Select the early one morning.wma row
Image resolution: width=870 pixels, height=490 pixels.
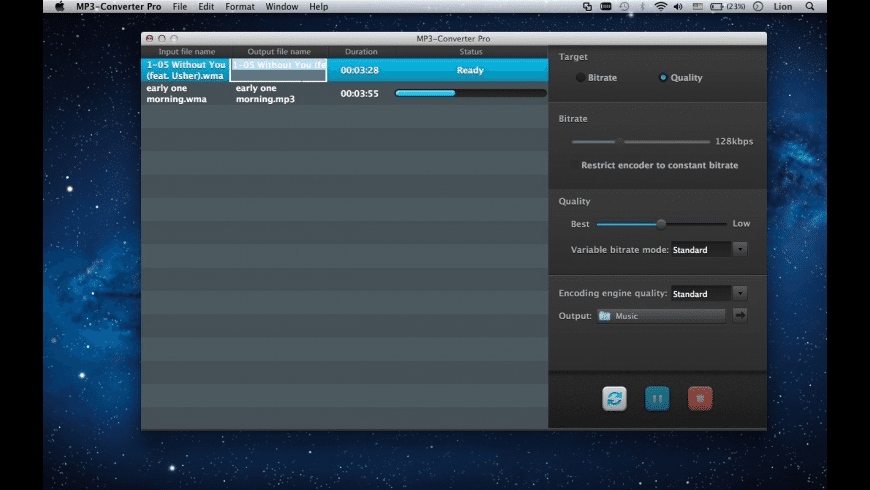point(344,93)
